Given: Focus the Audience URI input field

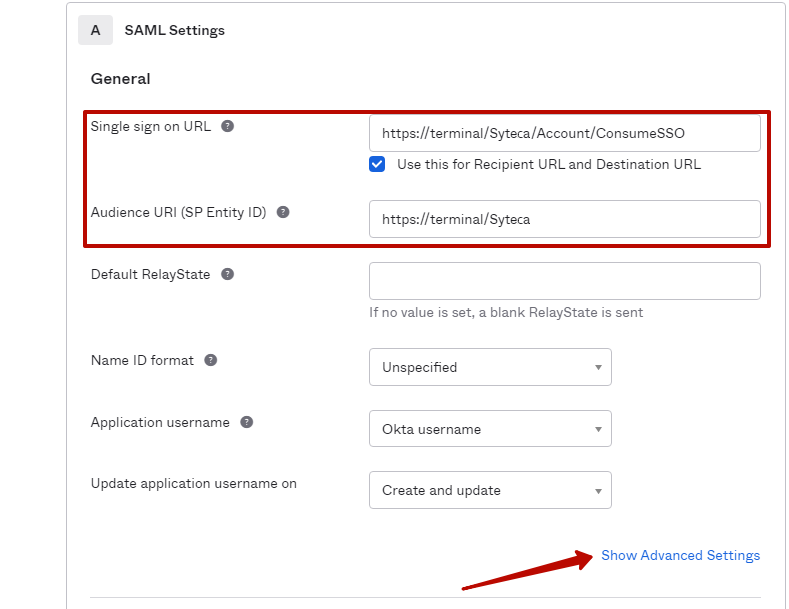Looking at the screenshot, I should (564, 219).
